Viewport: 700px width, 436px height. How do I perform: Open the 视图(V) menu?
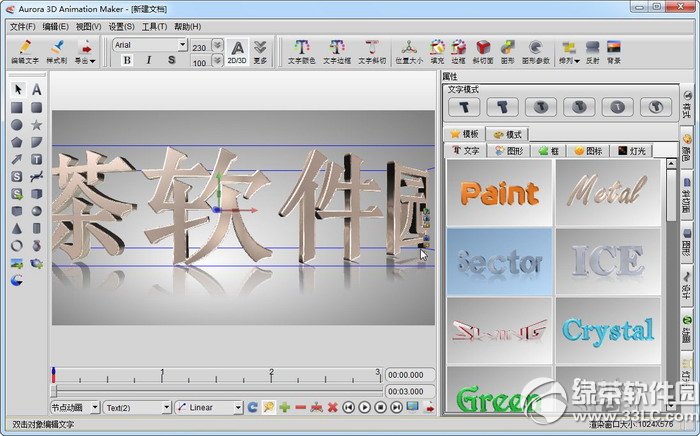coord(88,27)
